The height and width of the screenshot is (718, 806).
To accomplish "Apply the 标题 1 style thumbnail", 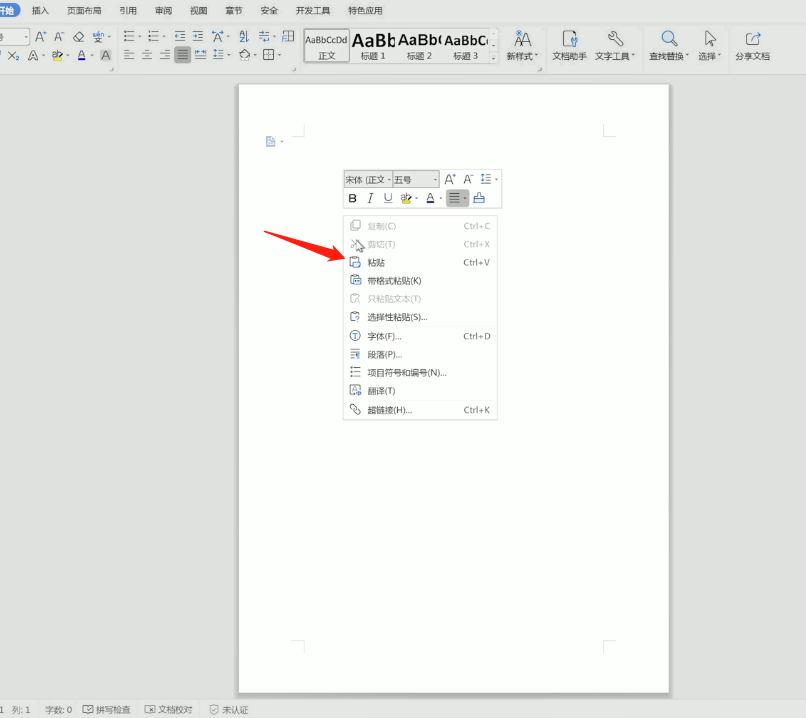I will pyautogui.click(x=373, y=46).
